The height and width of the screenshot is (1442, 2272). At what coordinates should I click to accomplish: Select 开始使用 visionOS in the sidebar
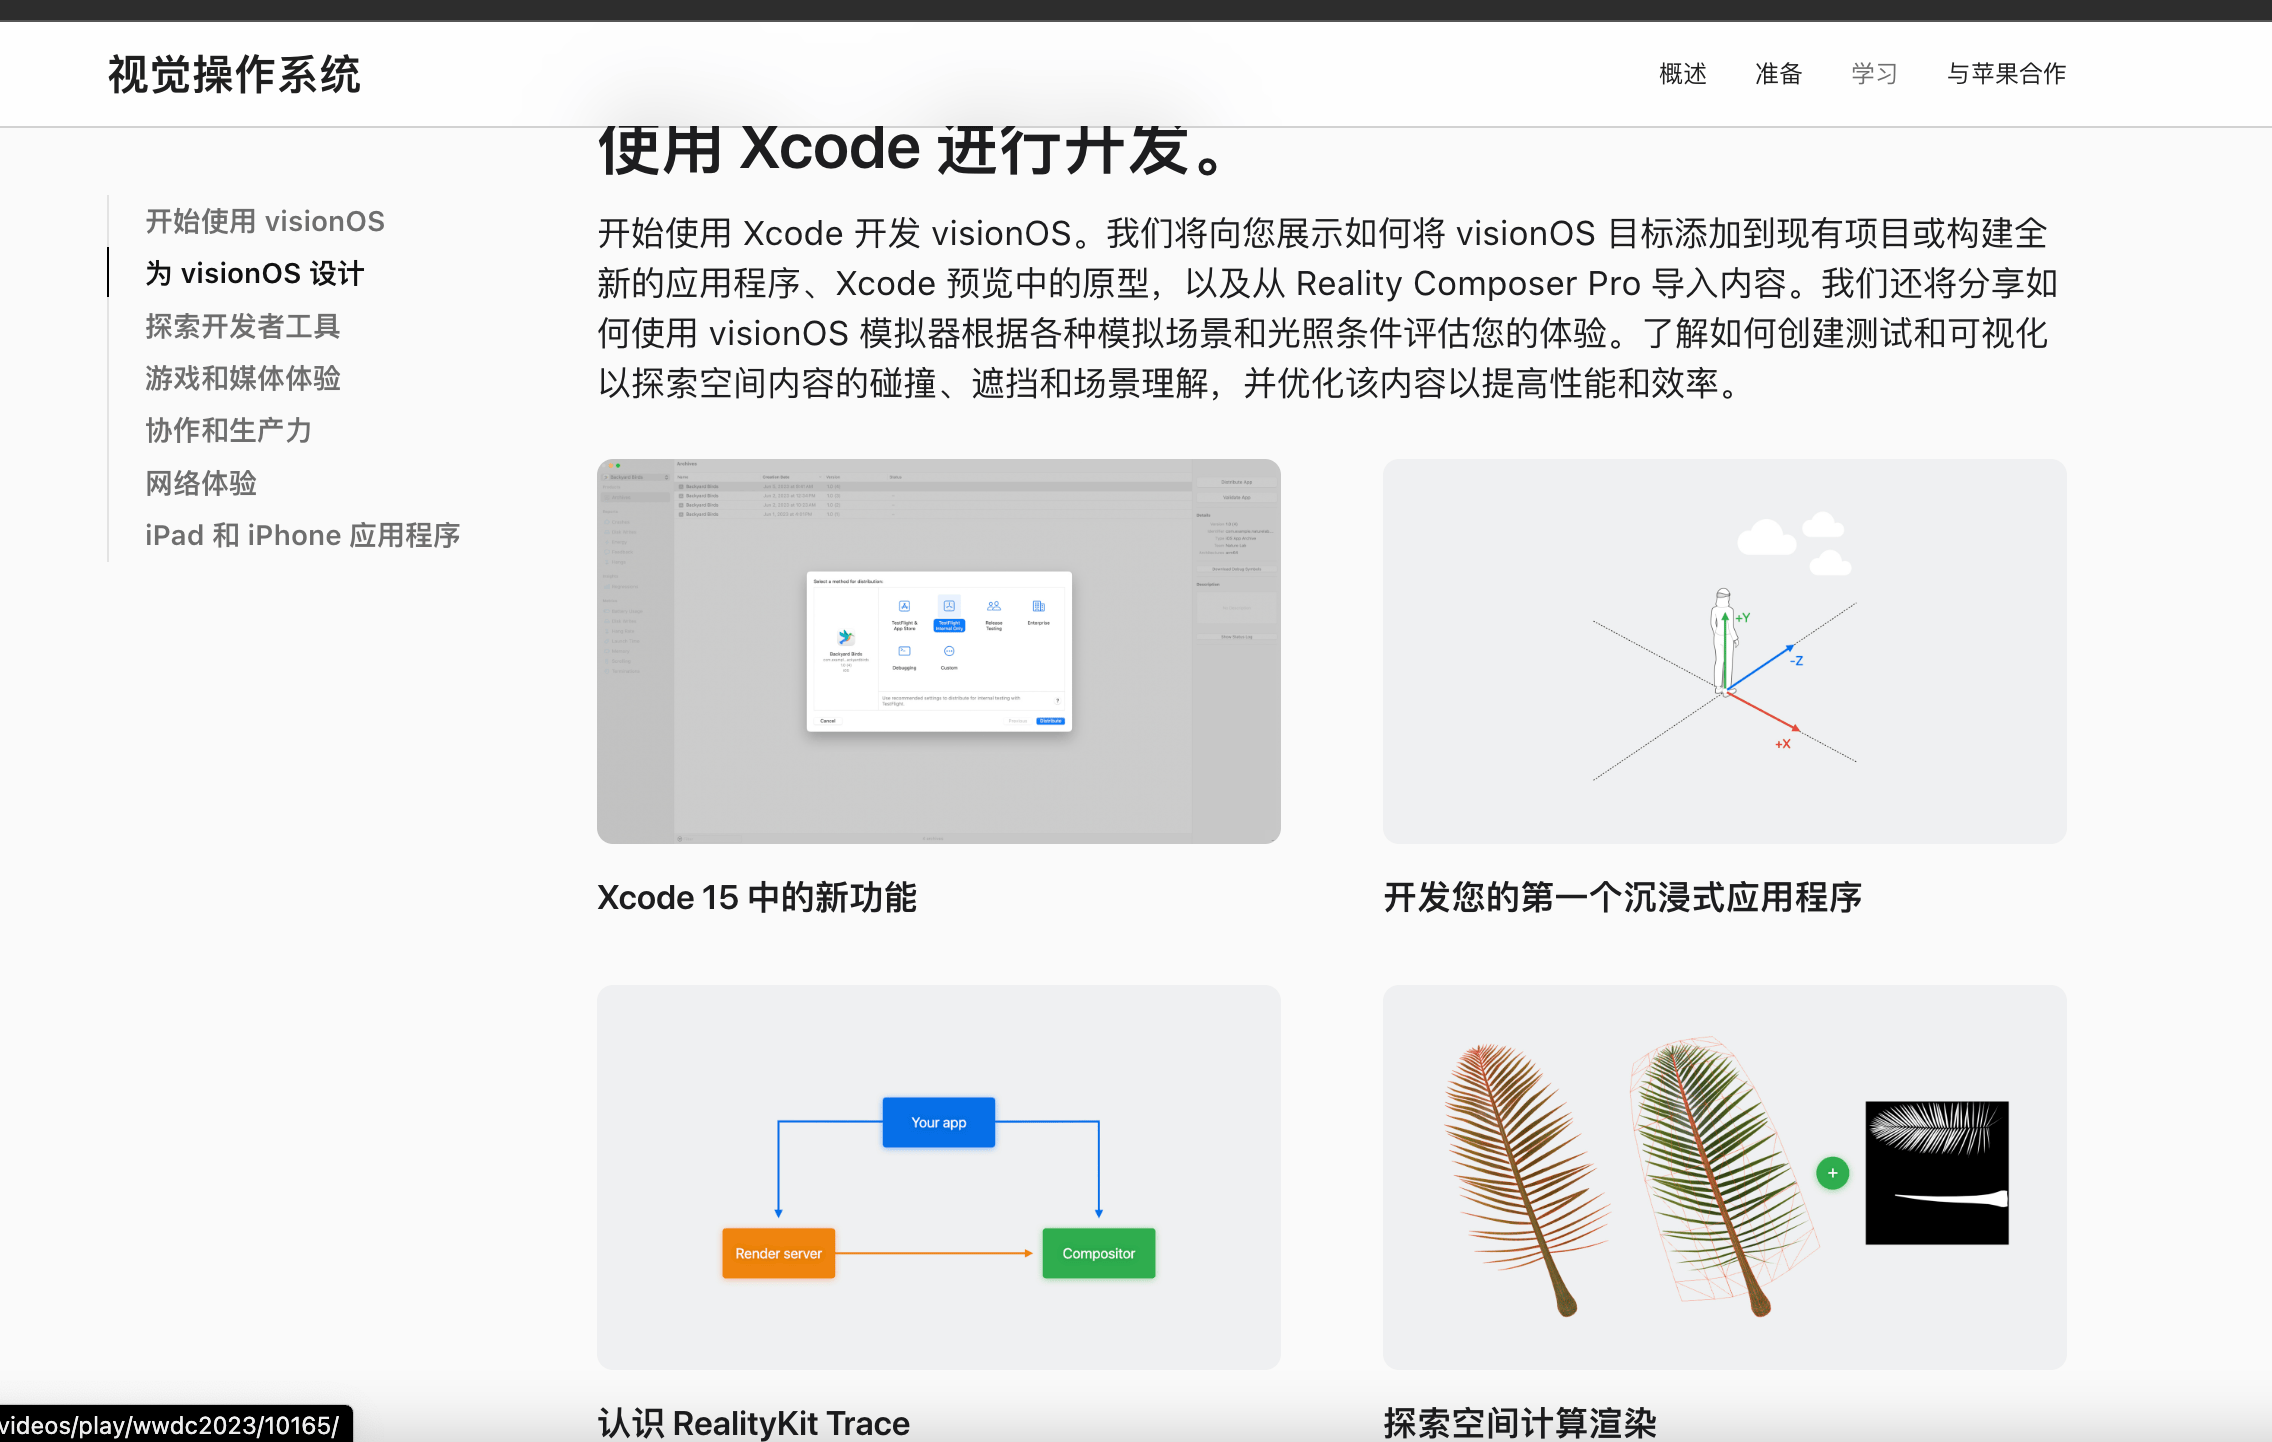point(265,221)
